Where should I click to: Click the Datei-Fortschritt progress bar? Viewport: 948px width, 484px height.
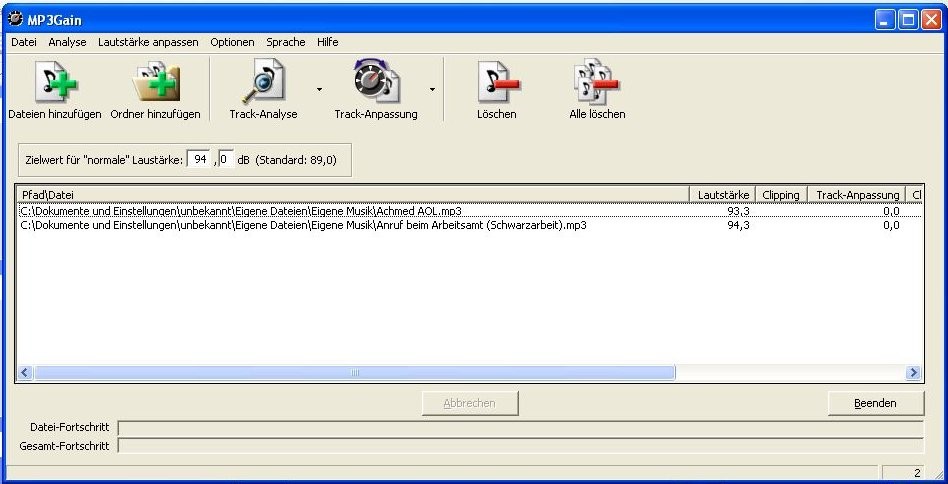click(x=521, y=428)
